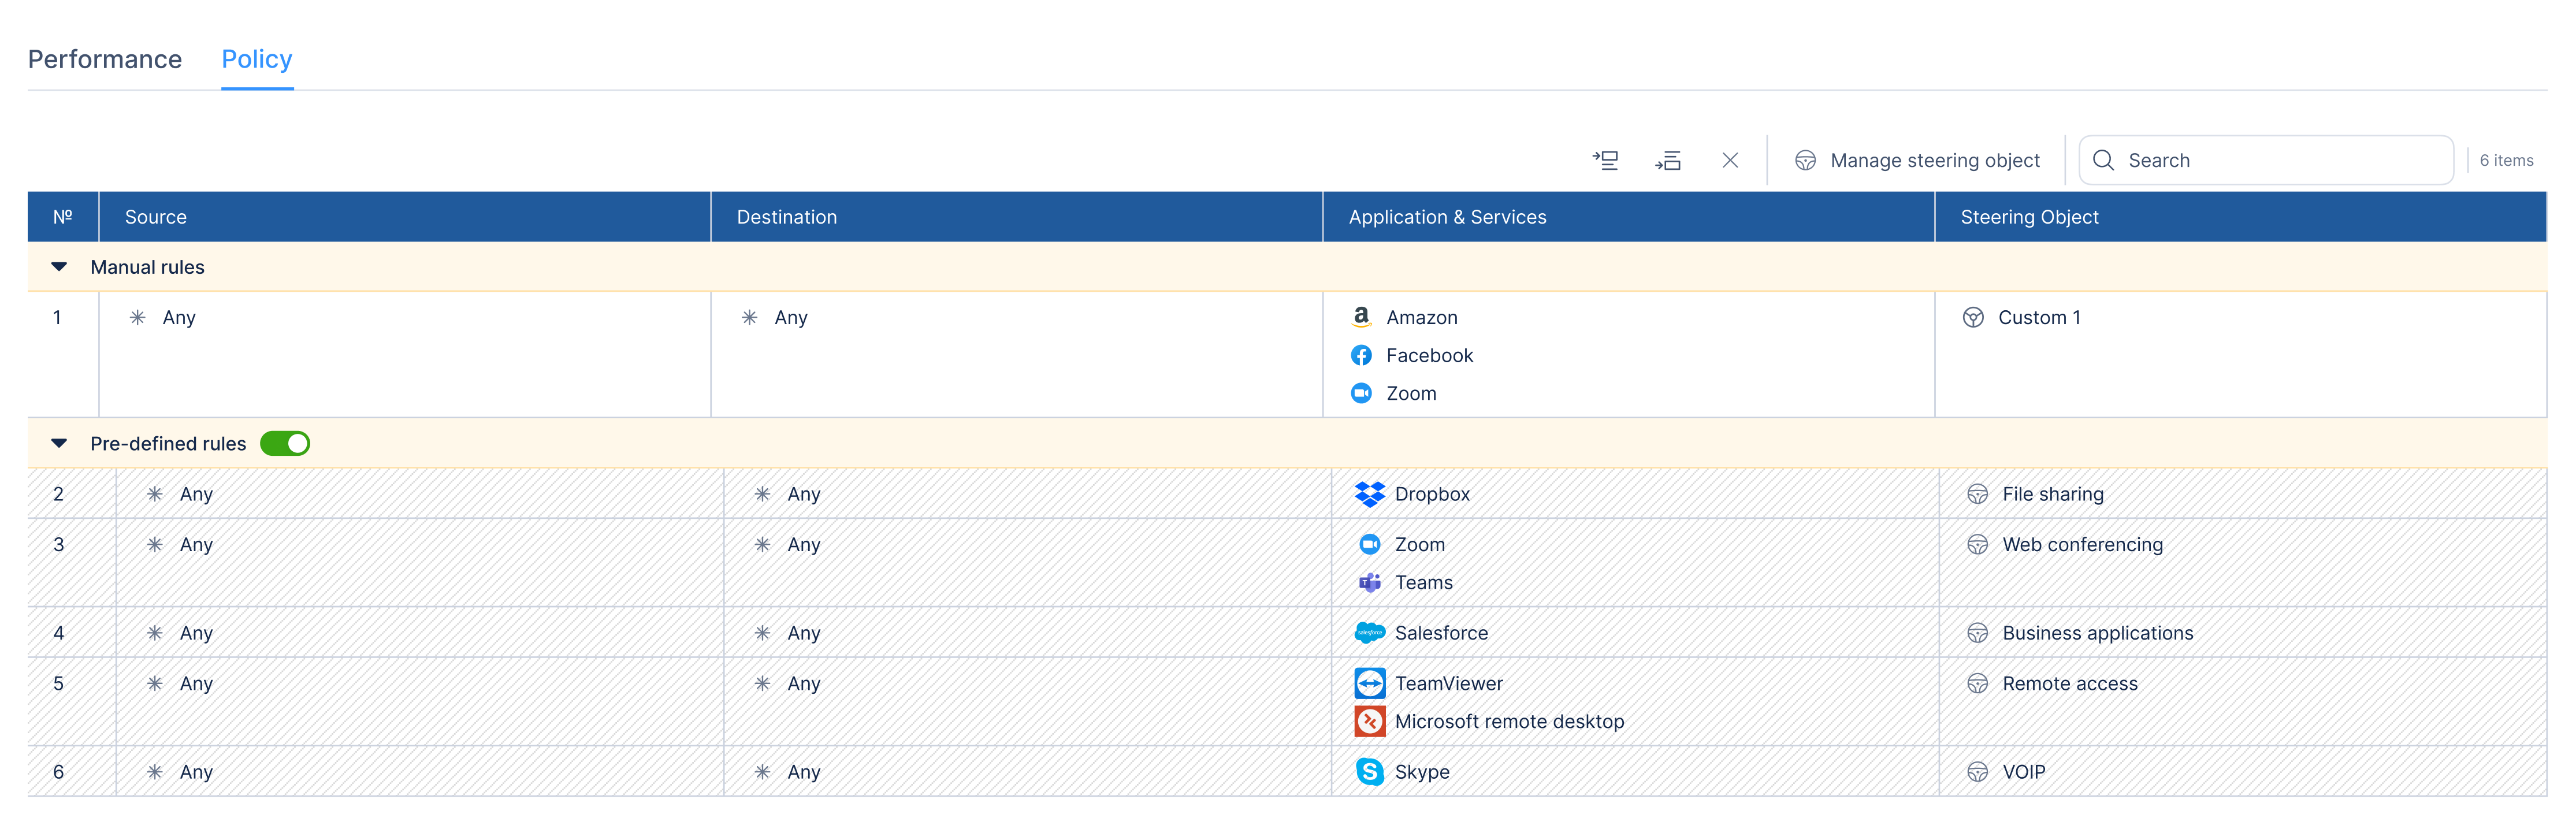Toggle the Pre-defined rules switch

[x=285, y=443]
